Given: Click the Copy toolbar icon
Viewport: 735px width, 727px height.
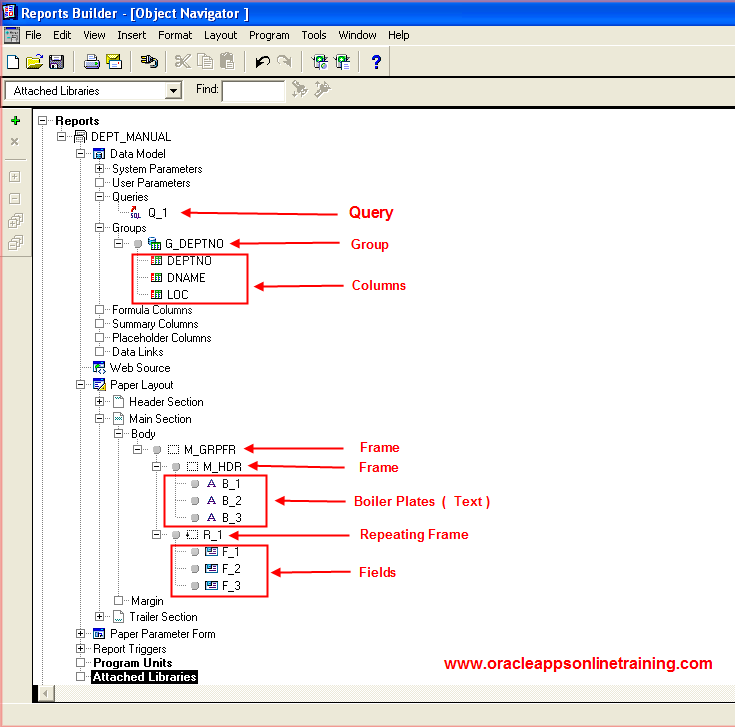Looking at the screenshot, I should click(x=205, y=61).
